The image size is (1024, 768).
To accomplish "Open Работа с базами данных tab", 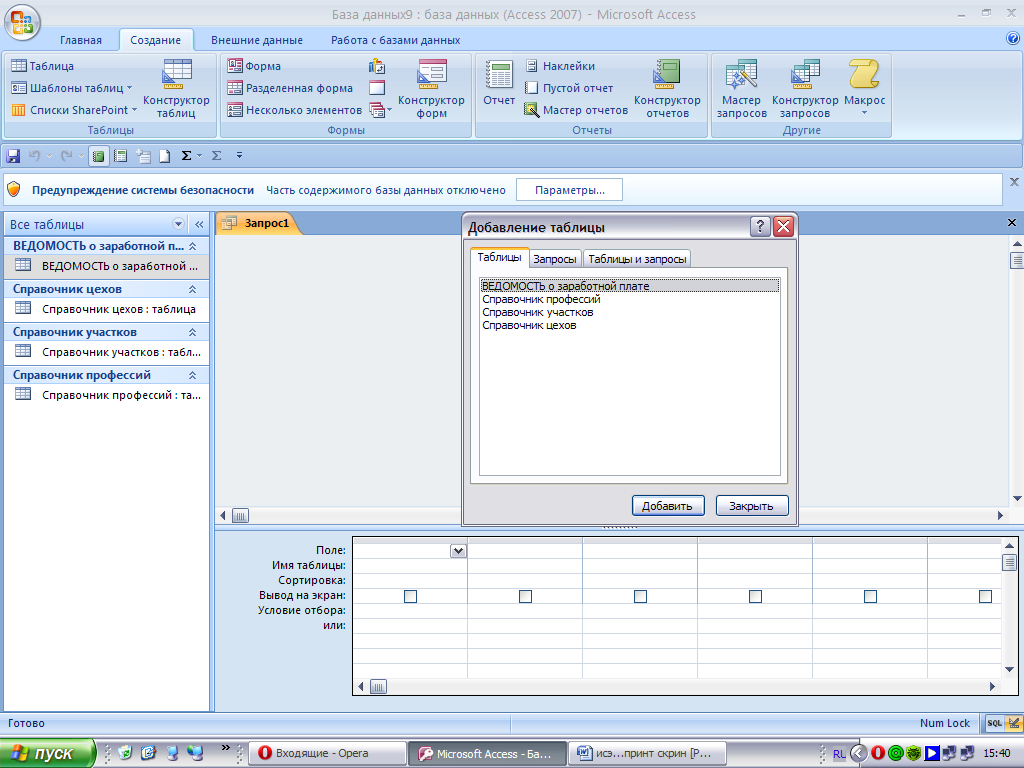I will pyautogui.click(x=396, y=40).
